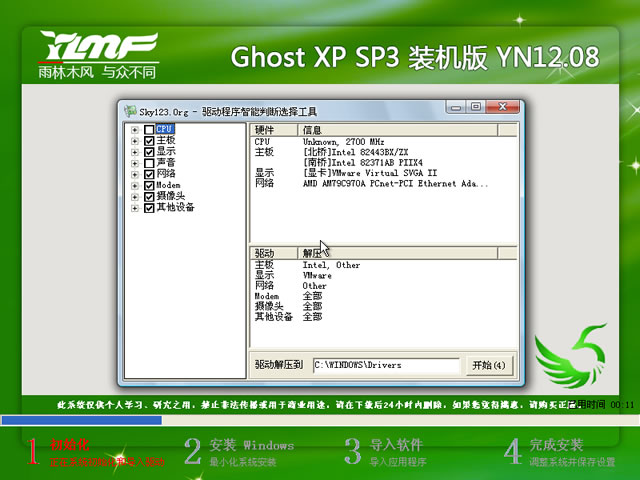Click the driver extract path field

[x=386, y=364]
